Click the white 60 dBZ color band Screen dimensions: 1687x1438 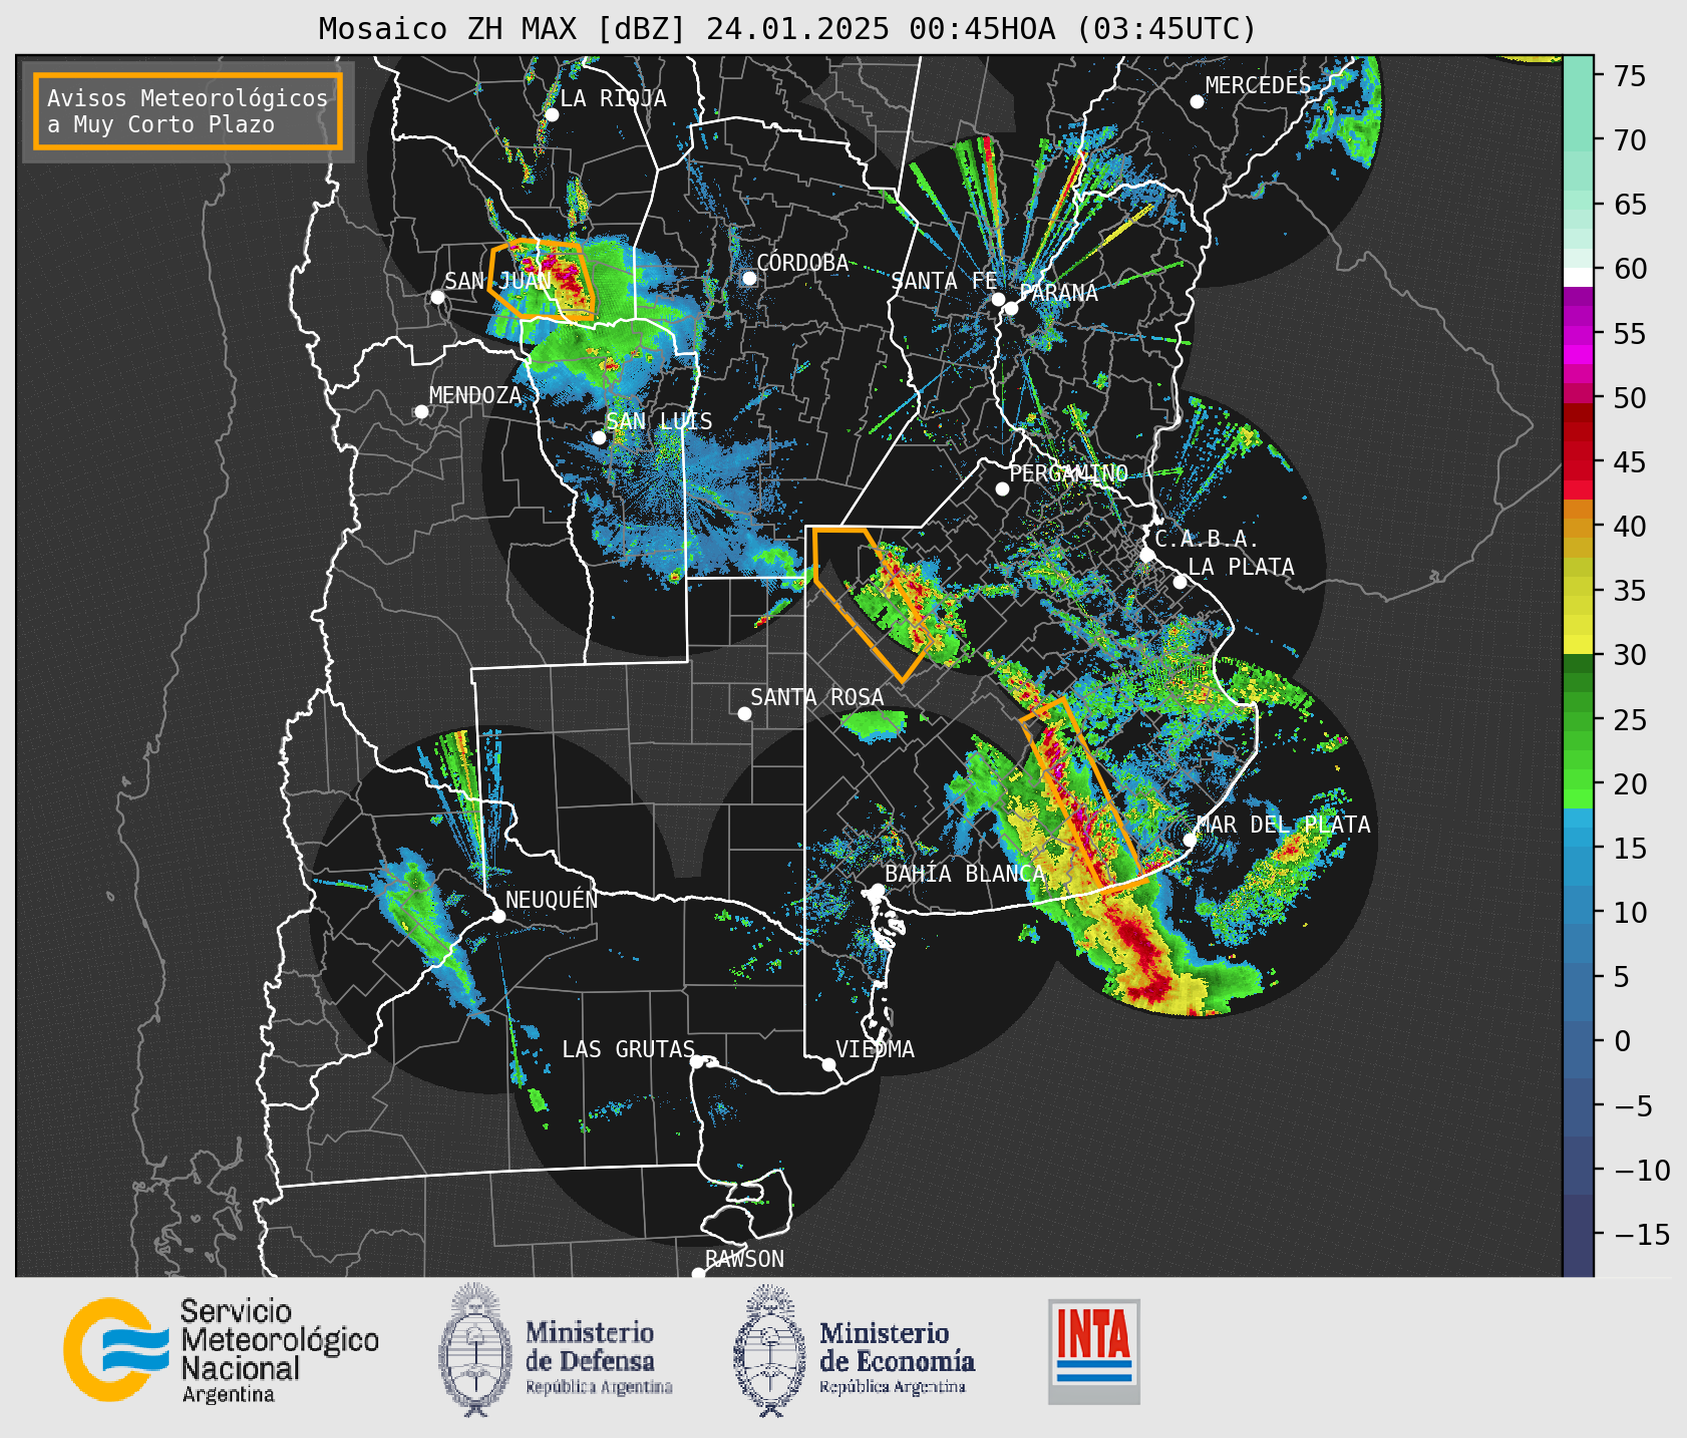[1578, 277]
